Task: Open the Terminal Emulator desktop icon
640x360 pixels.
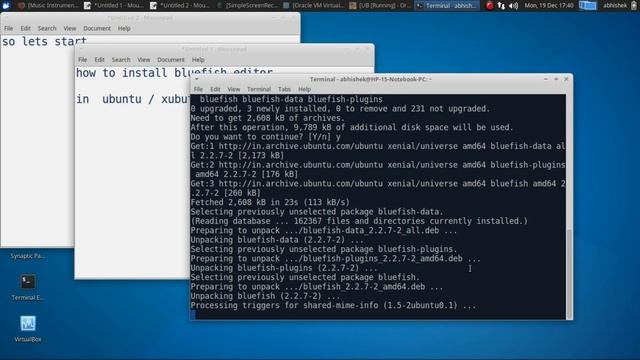Action: (x=28, y=287)
